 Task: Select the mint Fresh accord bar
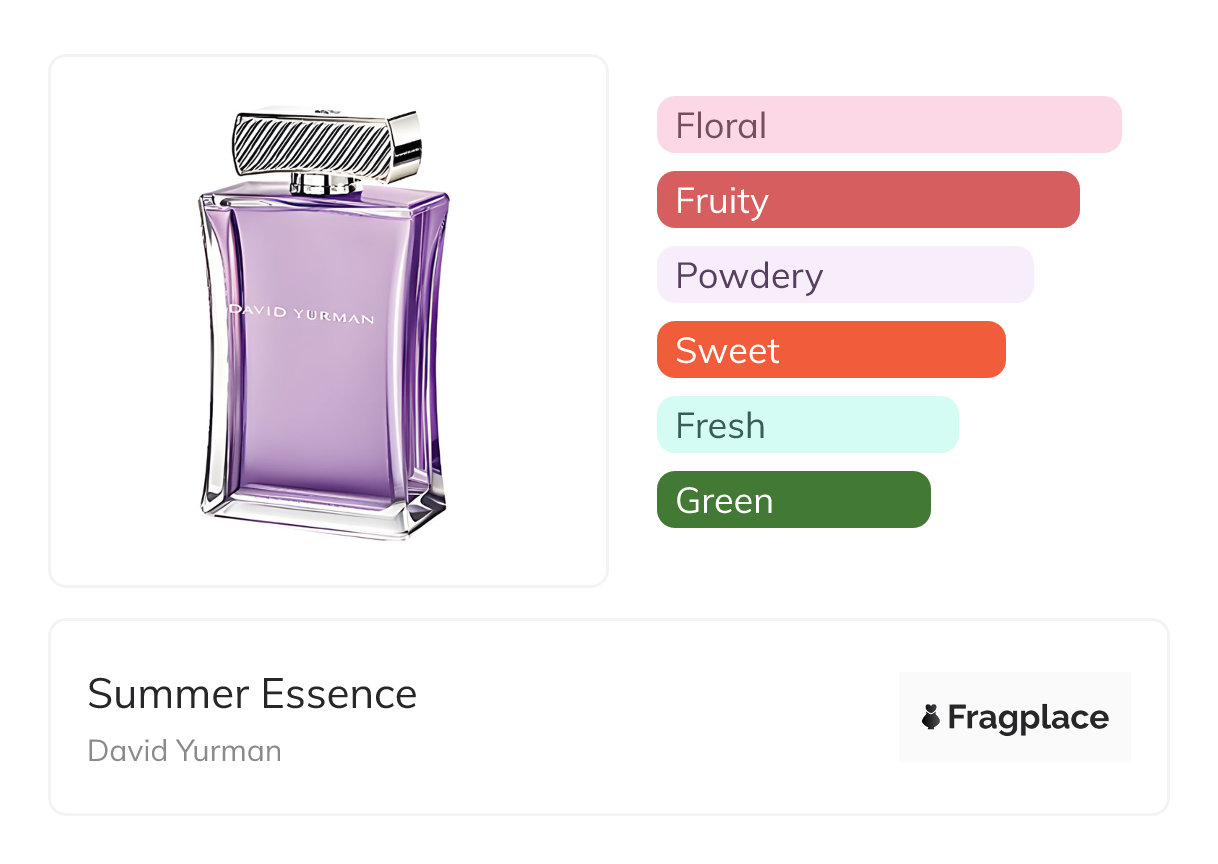click(x=808, y=425)
